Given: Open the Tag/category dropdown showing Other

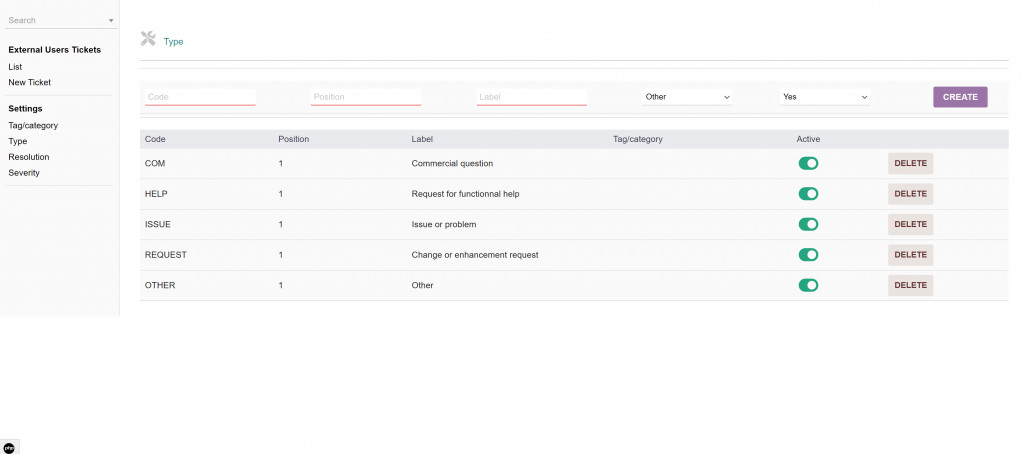Looking at the screenshot, I should pos(687,97).
